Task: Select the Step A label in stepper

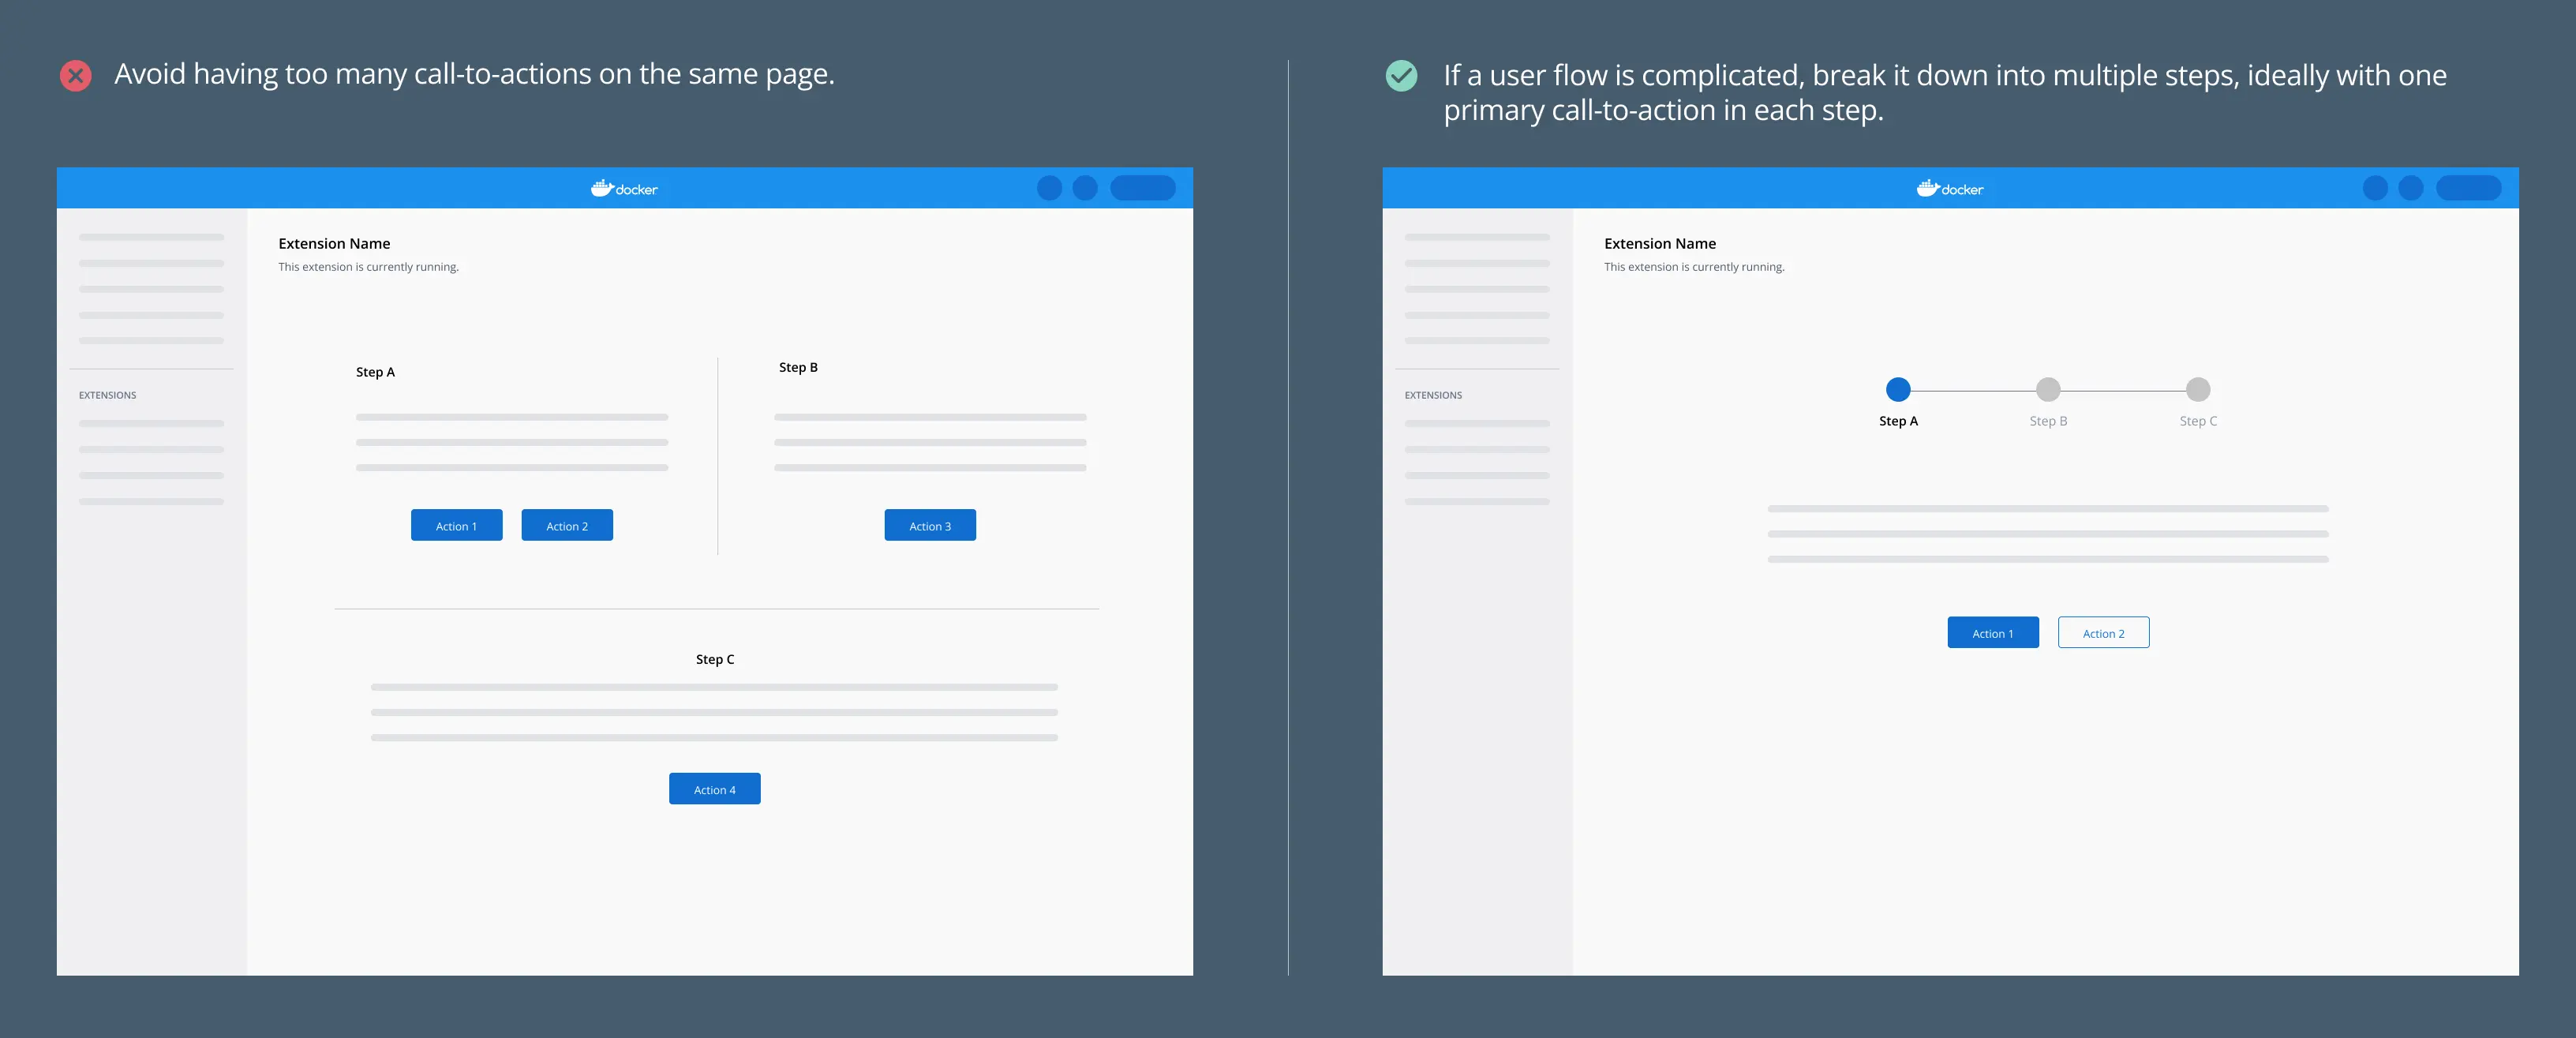Action: pos(1900,421)
